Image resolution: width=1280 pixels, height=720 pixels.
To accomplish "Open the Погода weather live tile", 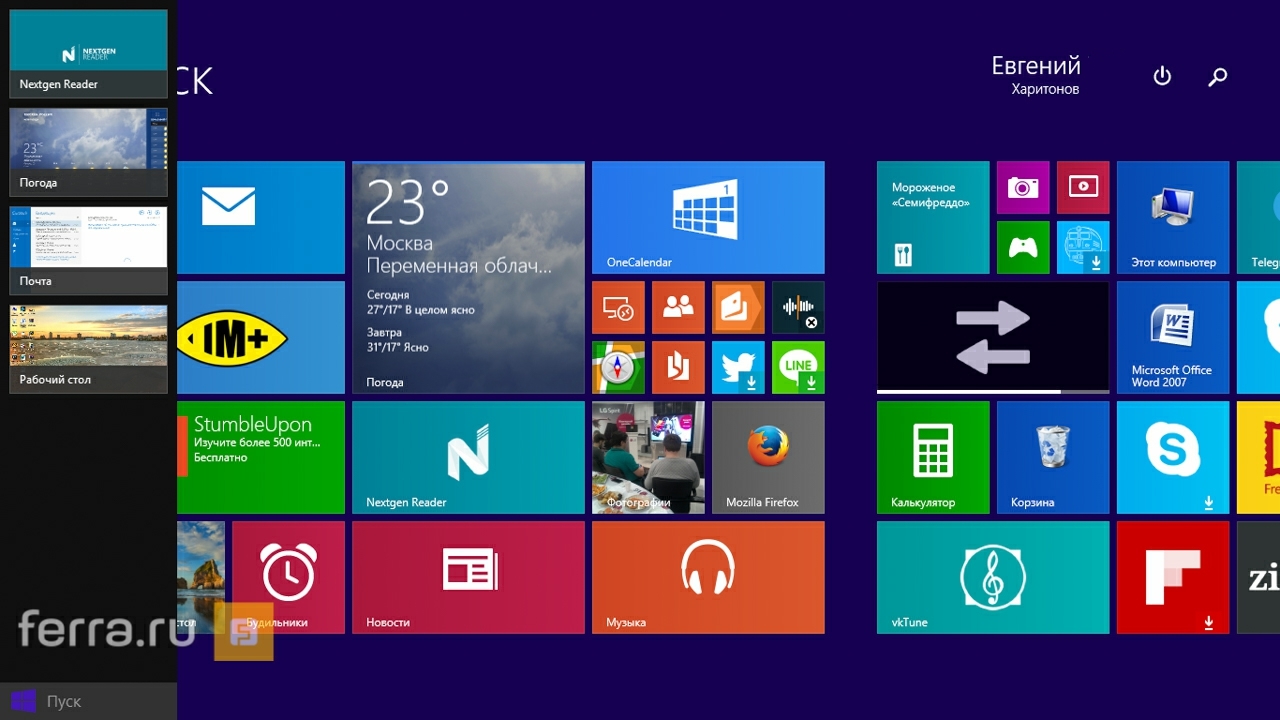I will click(x=468, y=277).
